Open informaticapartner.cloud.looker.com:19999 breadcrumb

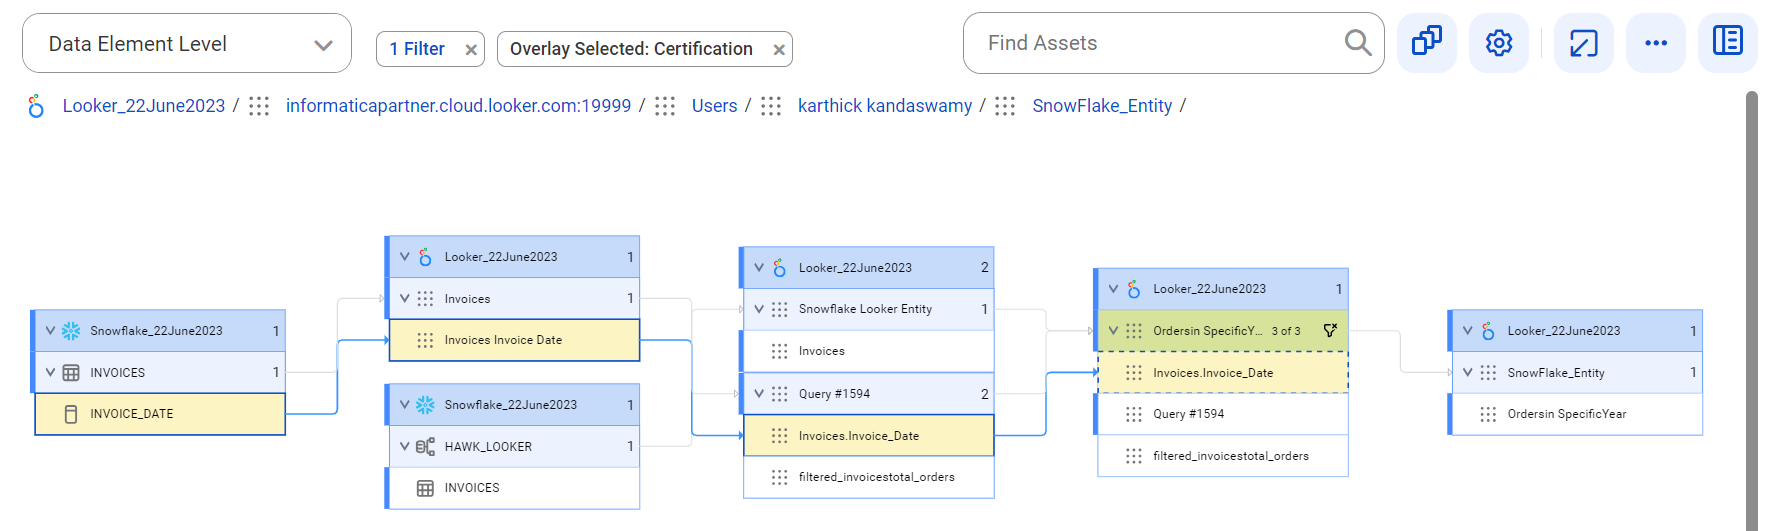click(x=459, y=106)
